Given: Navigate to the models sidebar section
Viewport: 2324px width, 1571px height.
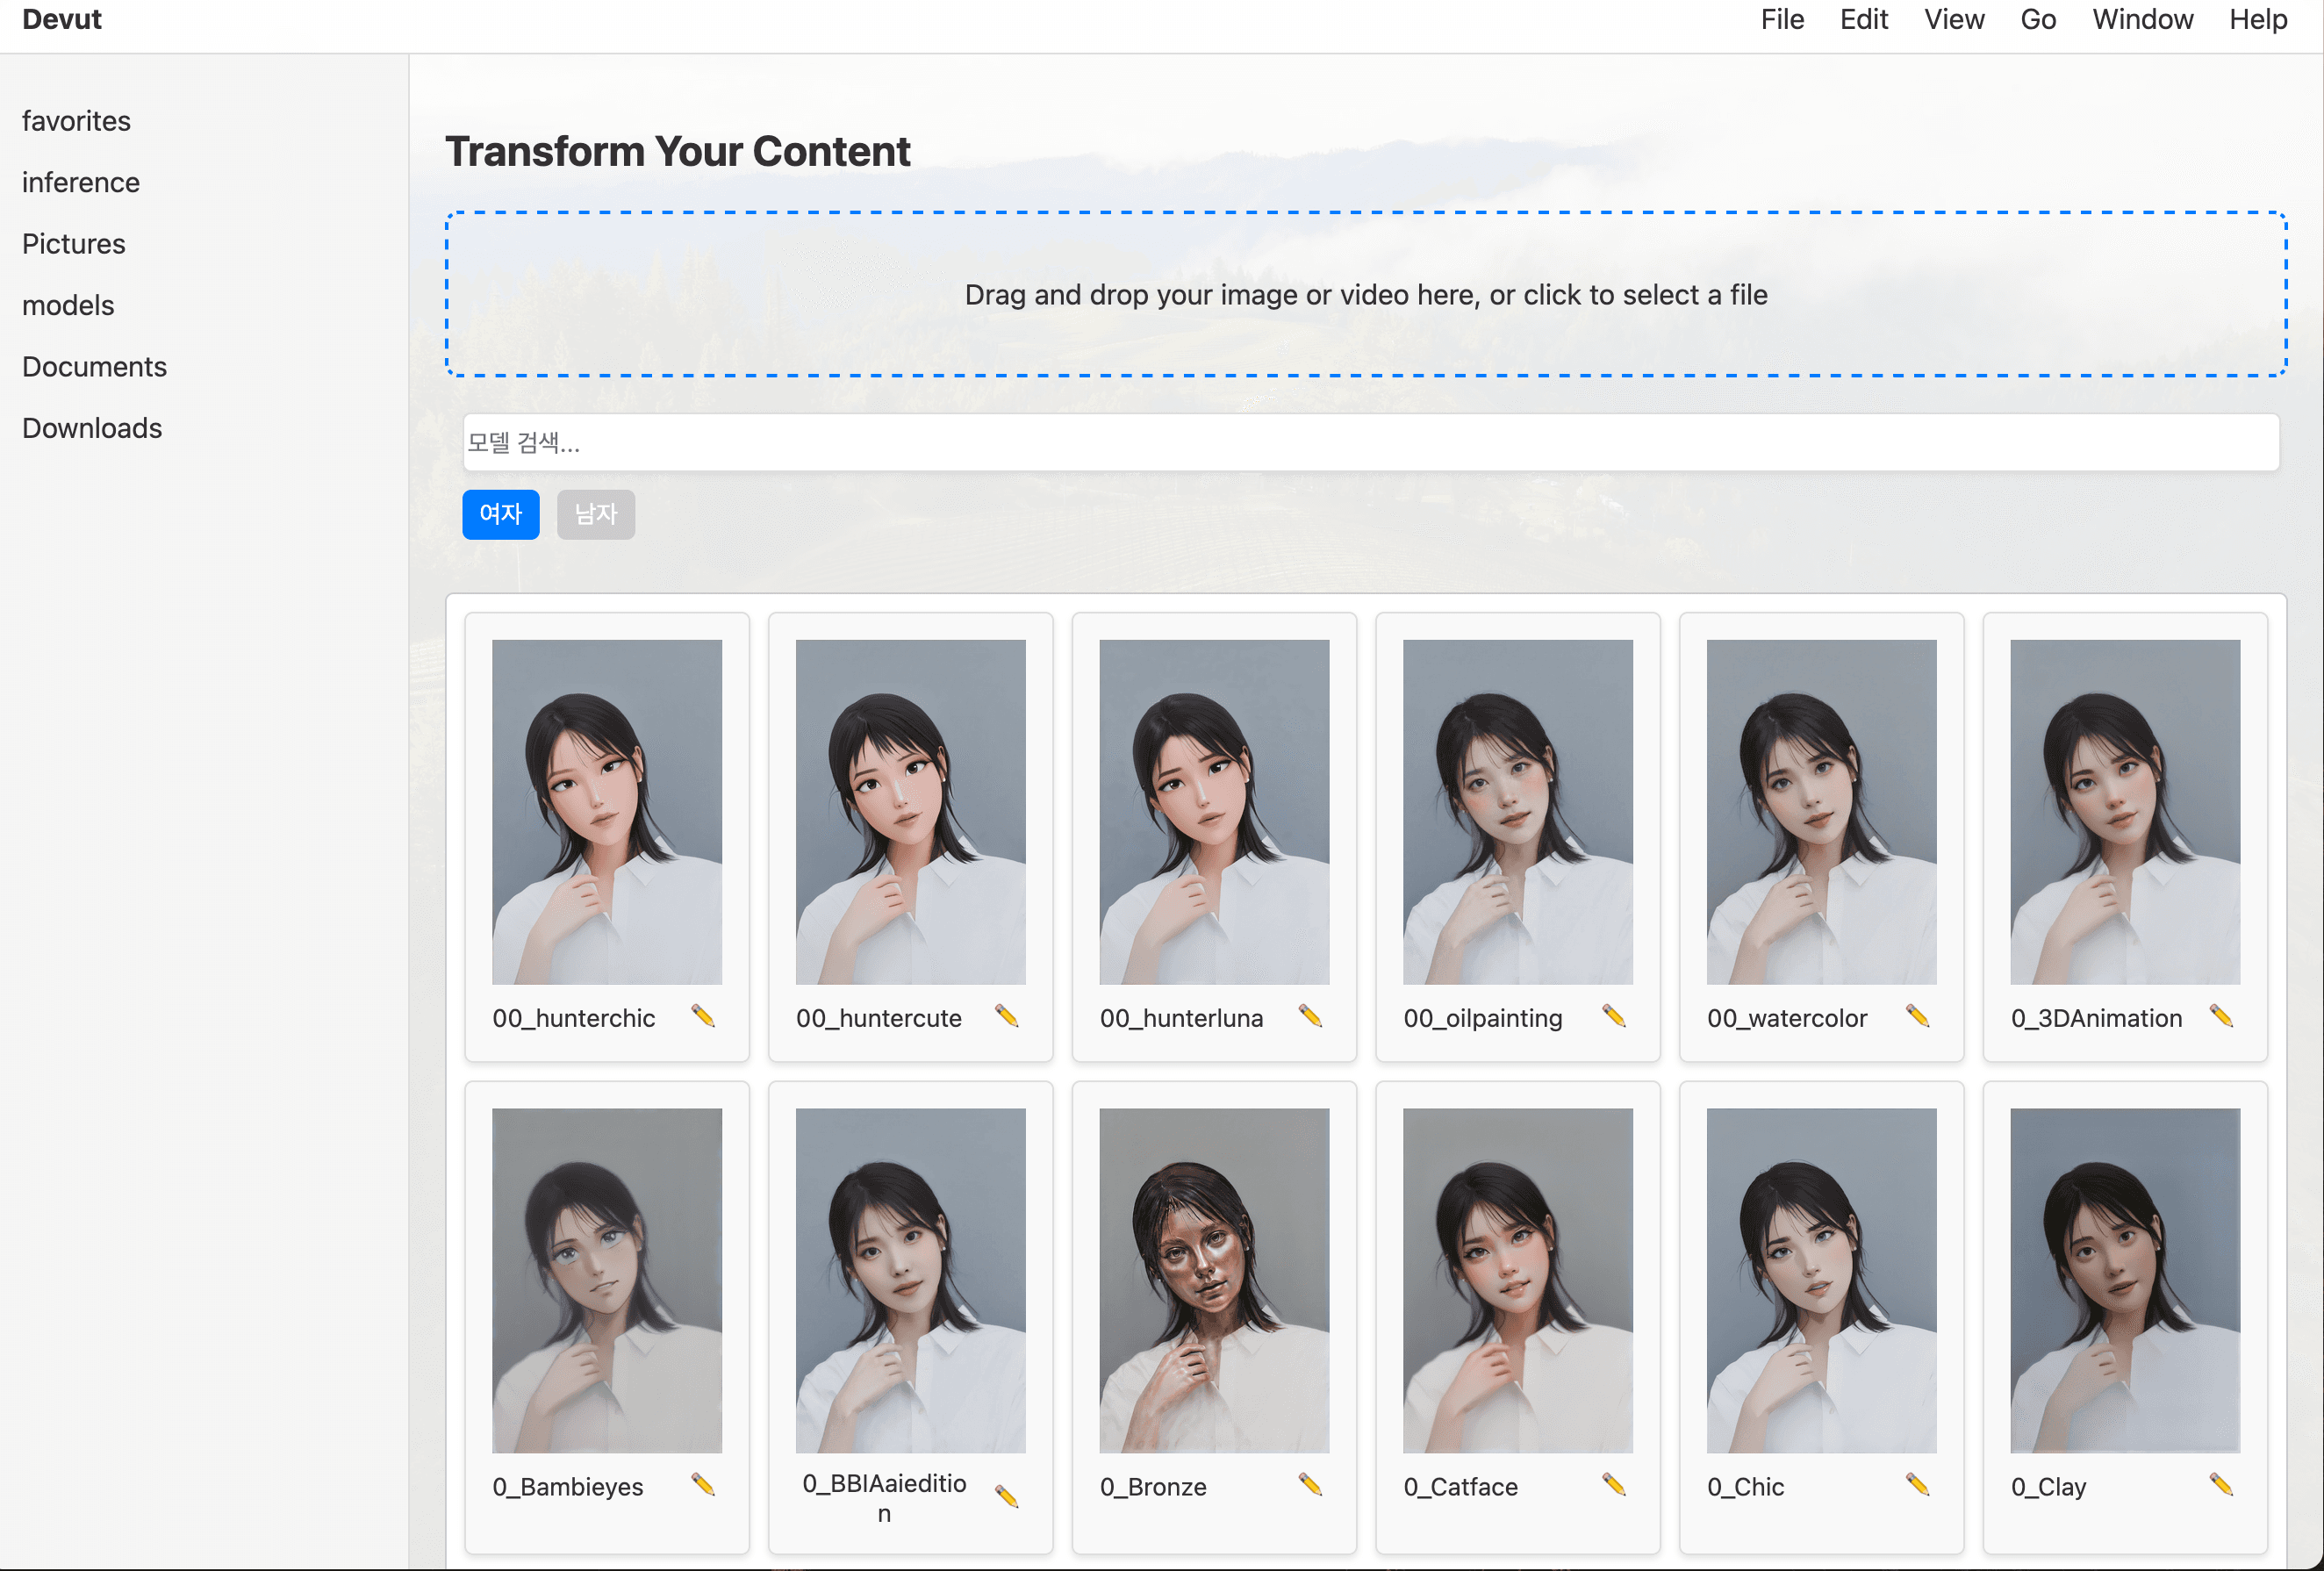Looking at the screenshot, I should (67, 305).
